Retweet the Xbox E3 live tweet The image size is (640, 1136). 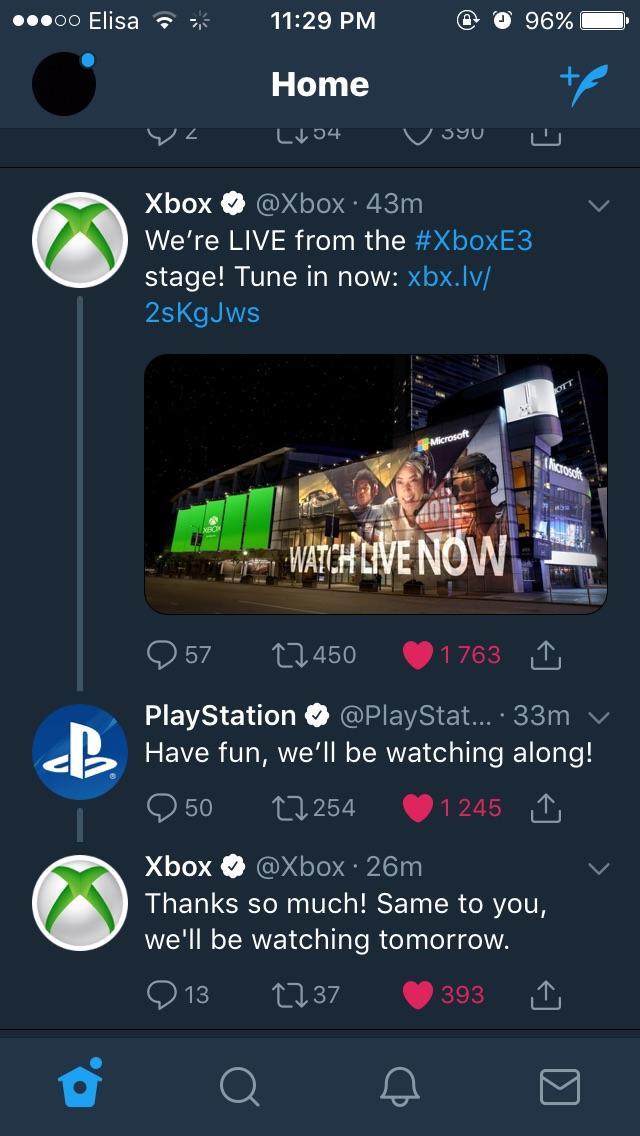tap(291, 655)
